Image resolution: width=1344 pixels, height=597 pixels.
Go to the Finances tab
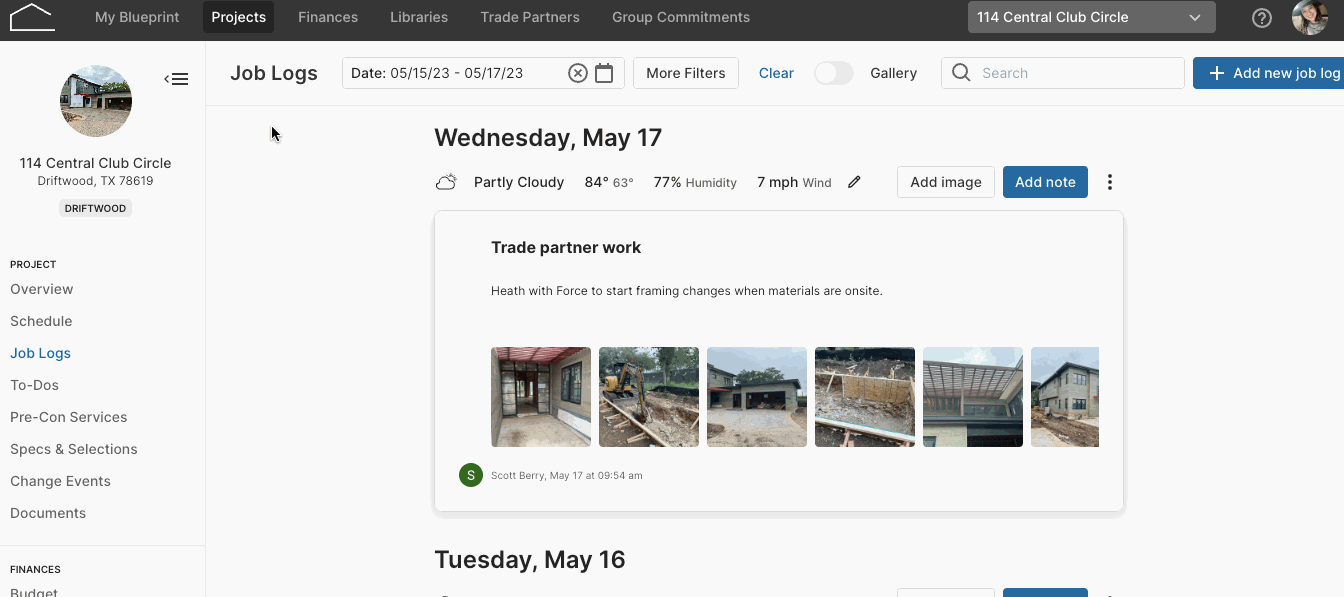[328, 17]
